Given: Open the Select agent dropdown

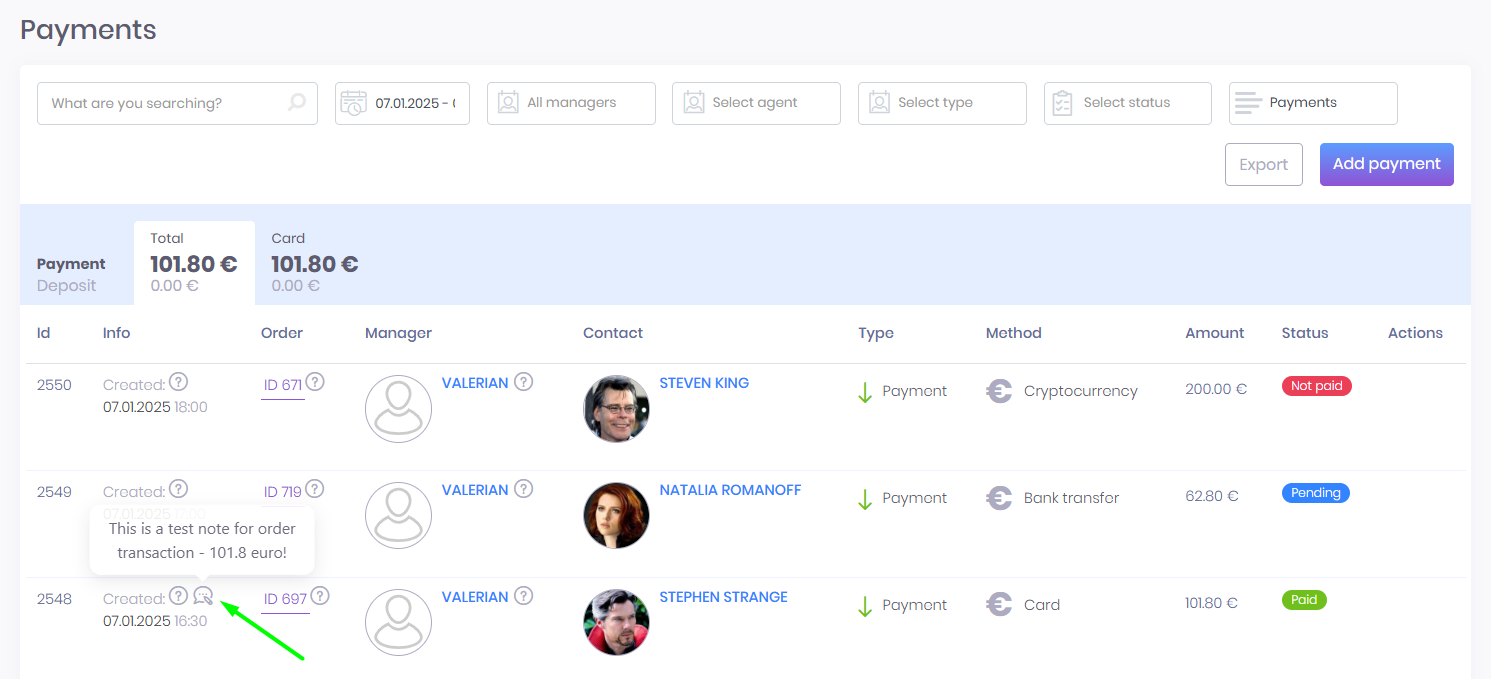Looking at the screenshot, I should click(756, 103).
